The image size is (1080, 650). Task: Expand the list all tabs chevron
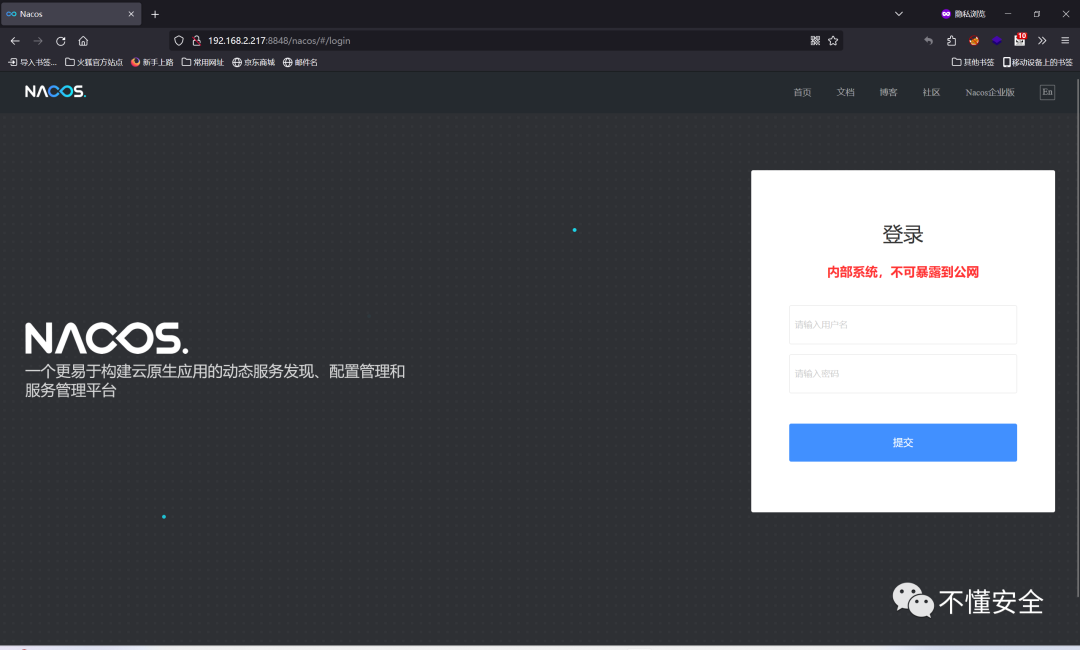(899, 14)
